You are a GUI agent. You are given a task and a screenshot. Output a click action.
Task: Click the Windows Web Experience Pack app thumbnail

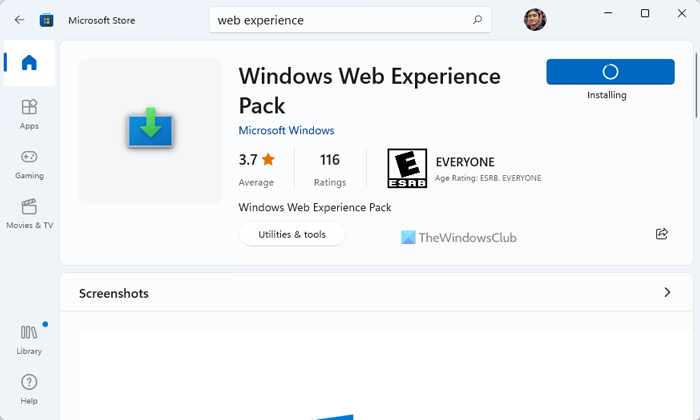tap(150, 130)
